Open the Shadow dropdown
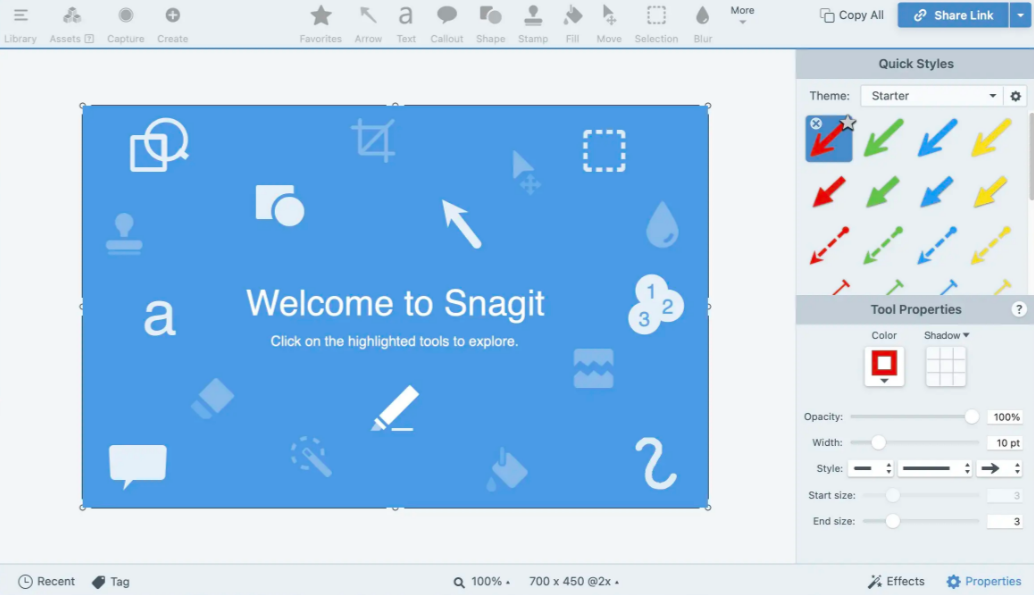Screen dimensions: 1034x595 [x=946, y=335]
